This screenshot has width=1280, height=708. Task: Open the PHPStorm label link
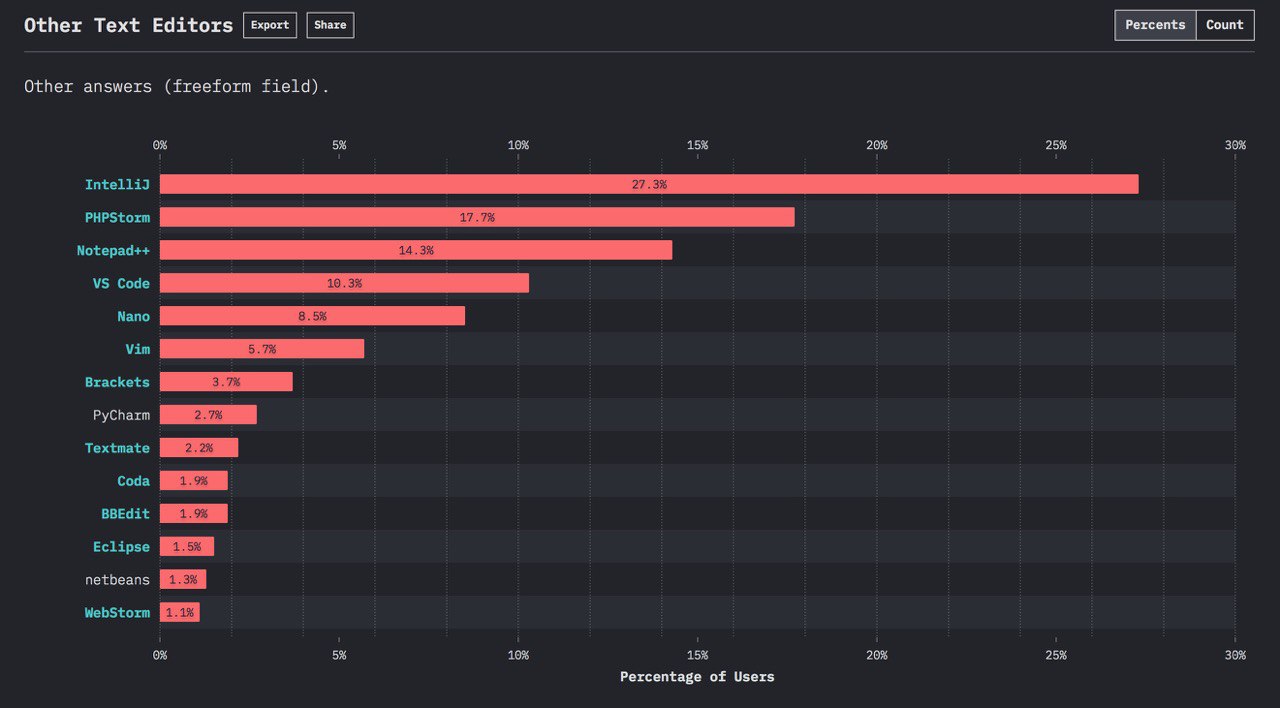point(117,217)
